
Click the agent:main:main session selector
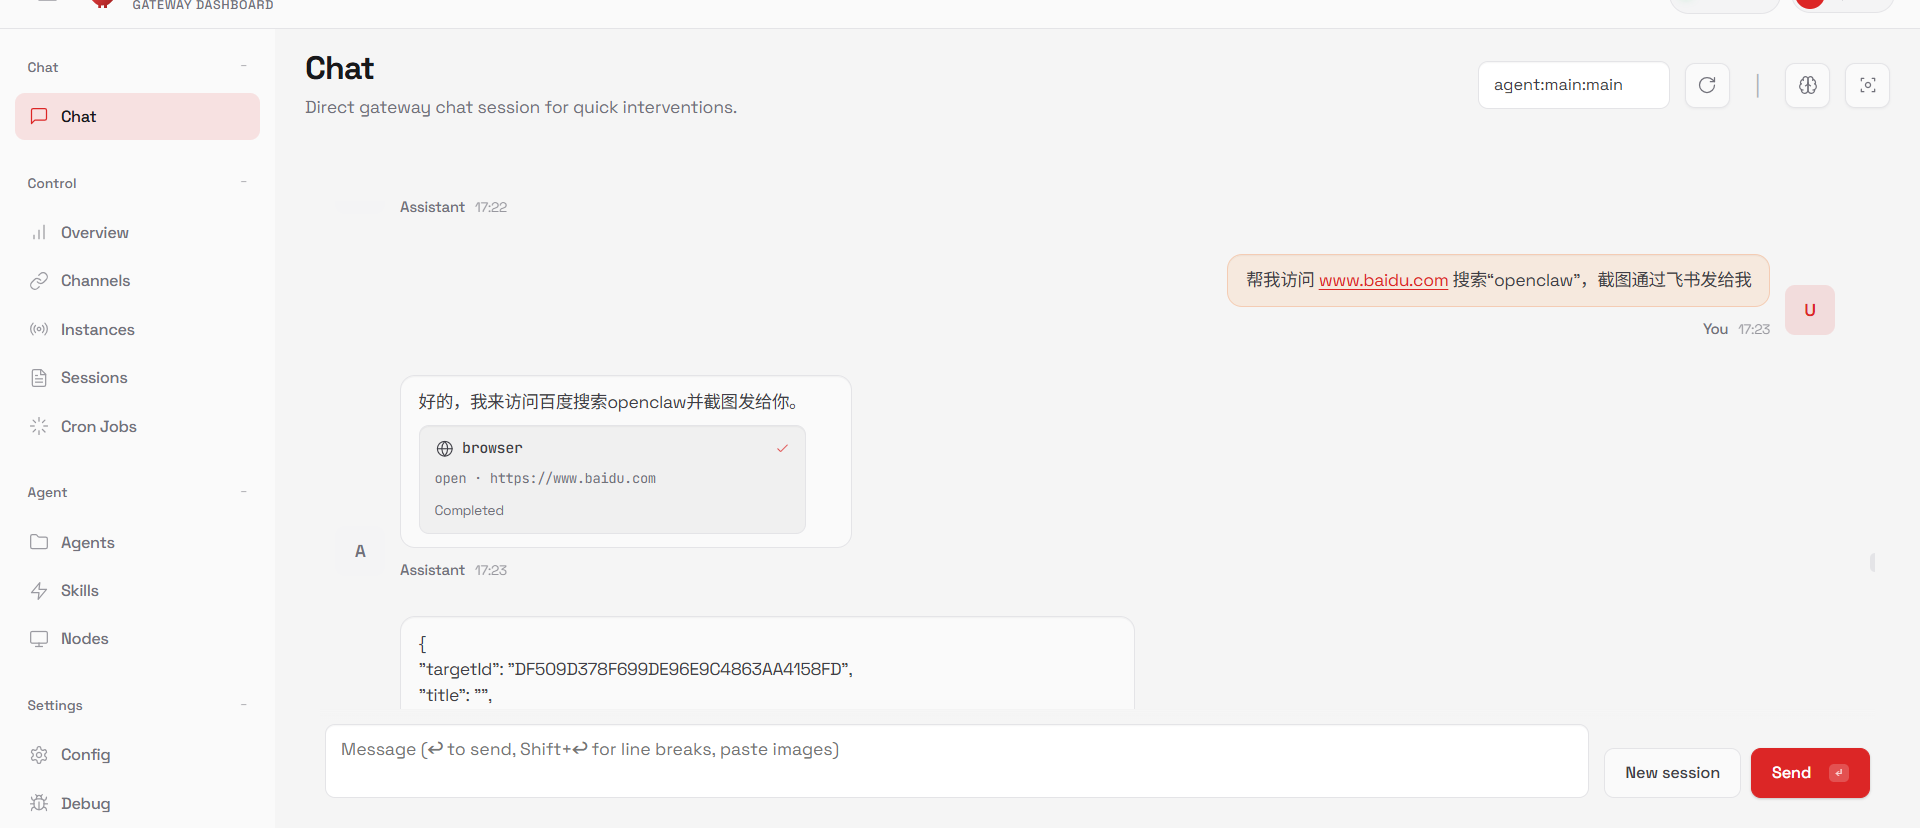pyautogui.click(x=1574, y=85)
